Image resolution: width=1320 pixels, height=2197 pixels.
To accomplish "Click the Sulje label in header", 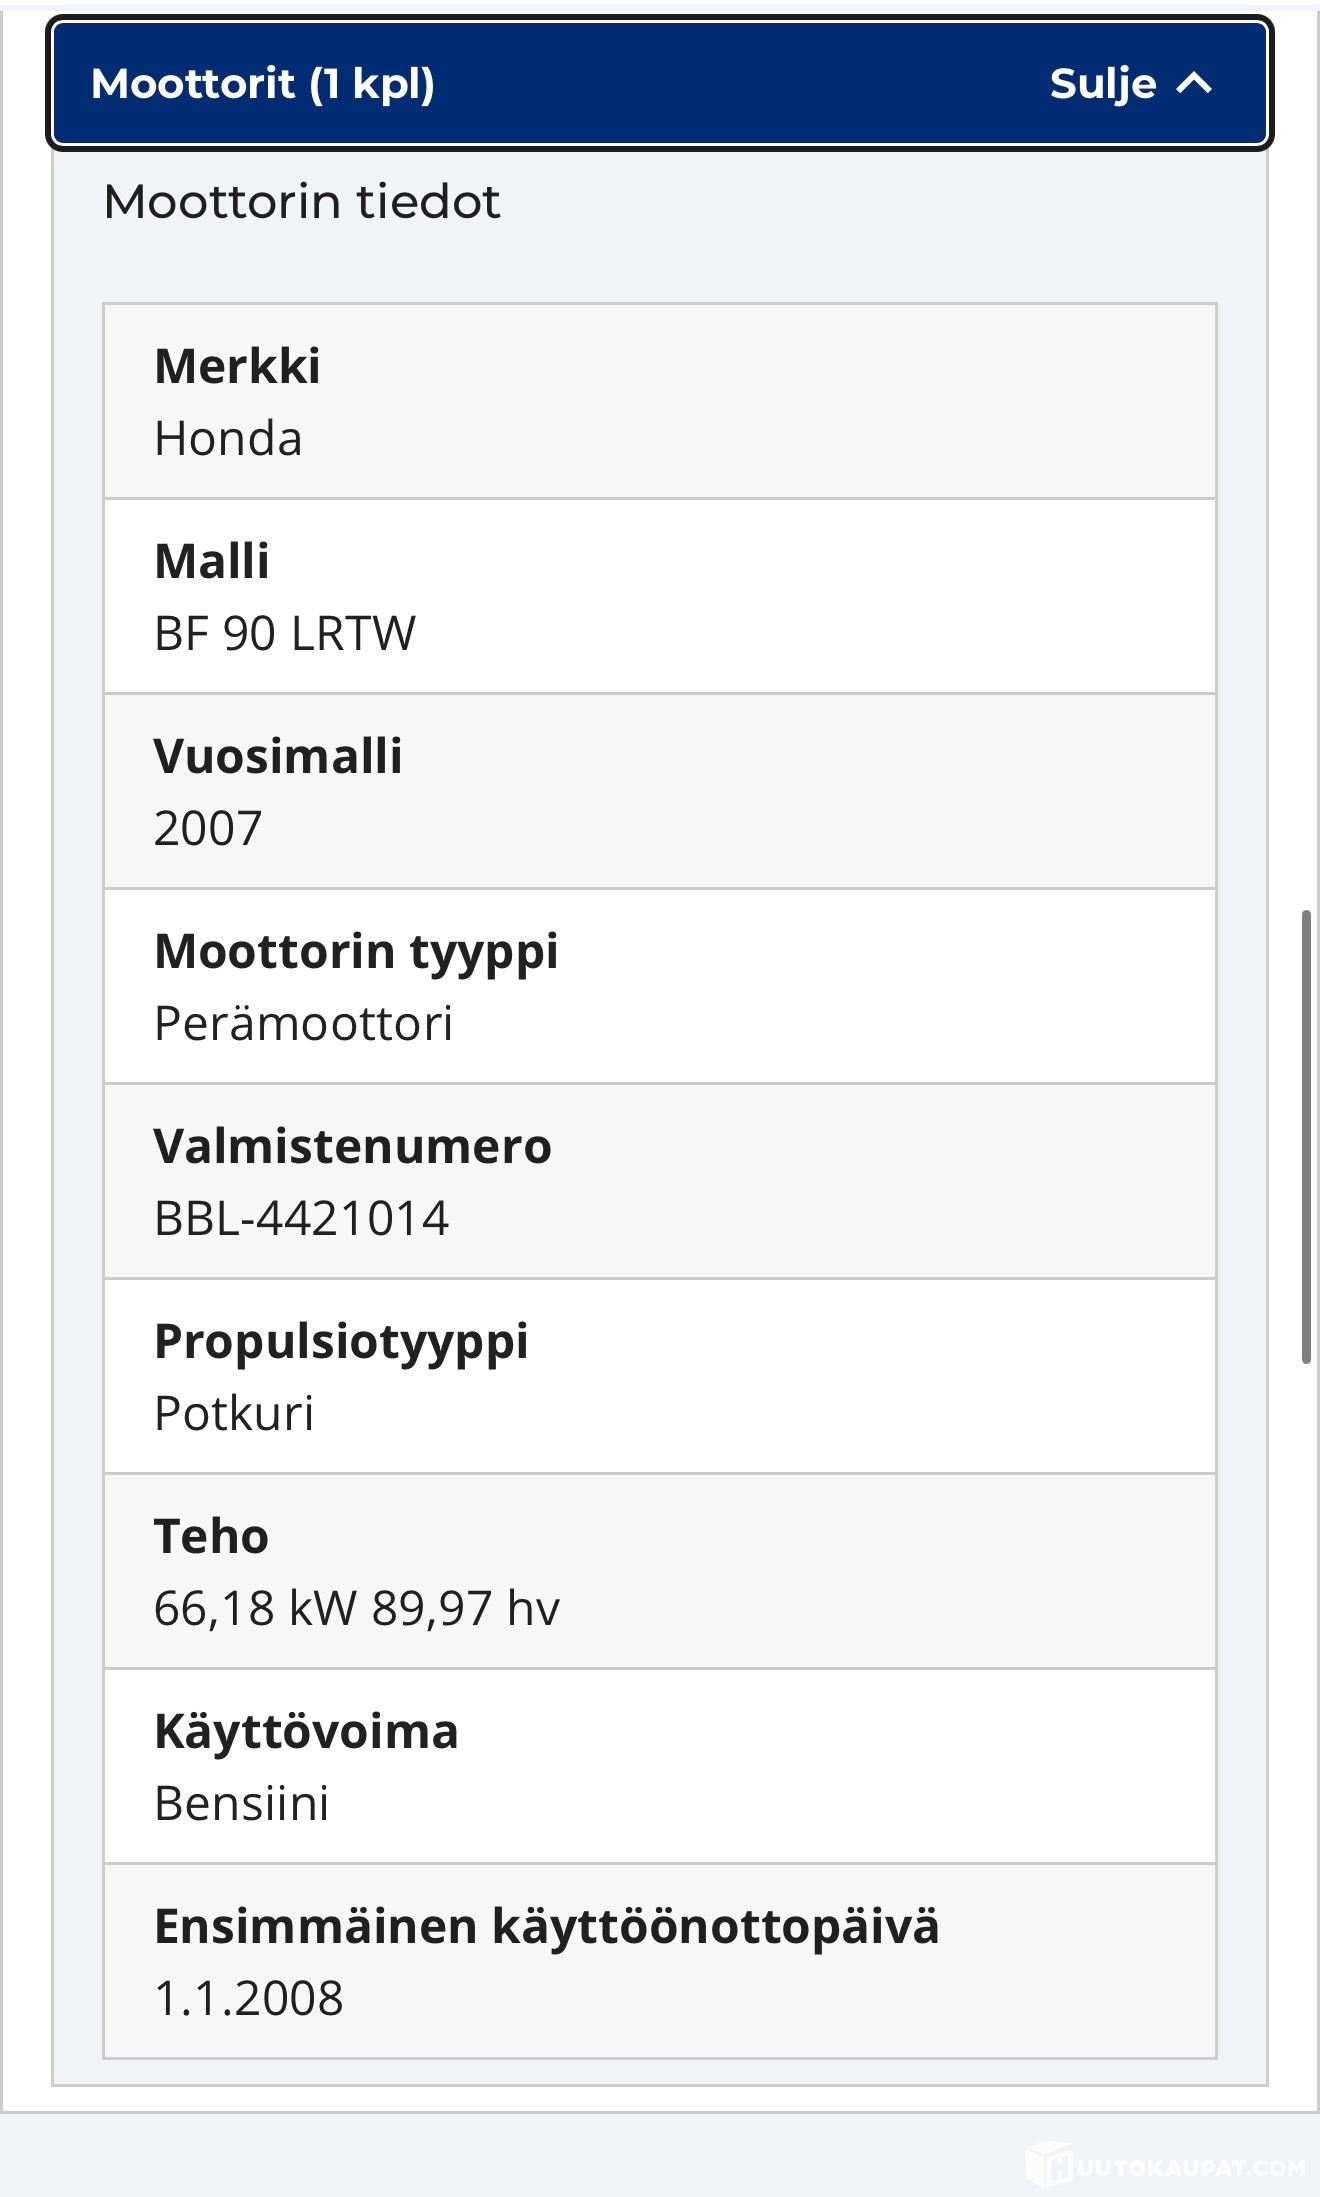I will coord(1103,84).
